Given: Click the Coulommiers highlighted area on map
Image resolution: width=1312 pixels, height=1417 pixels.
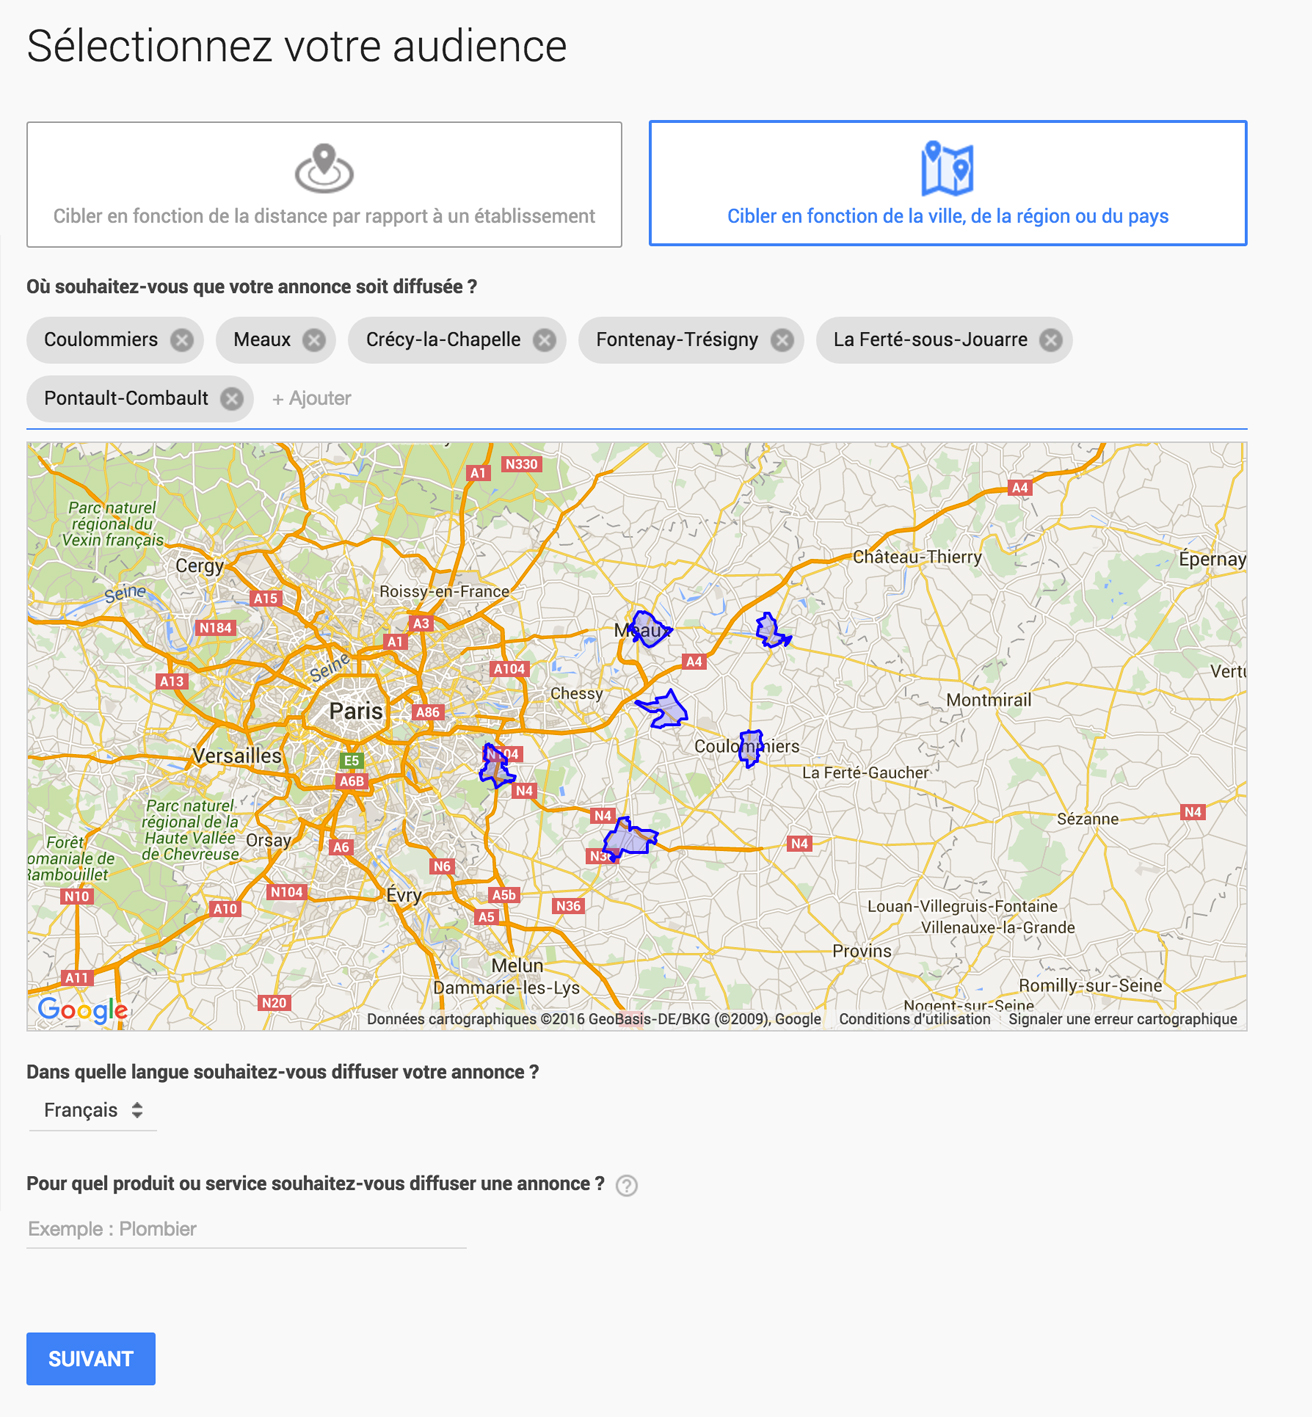Looking at the screenshot, I should coord(750,748).
